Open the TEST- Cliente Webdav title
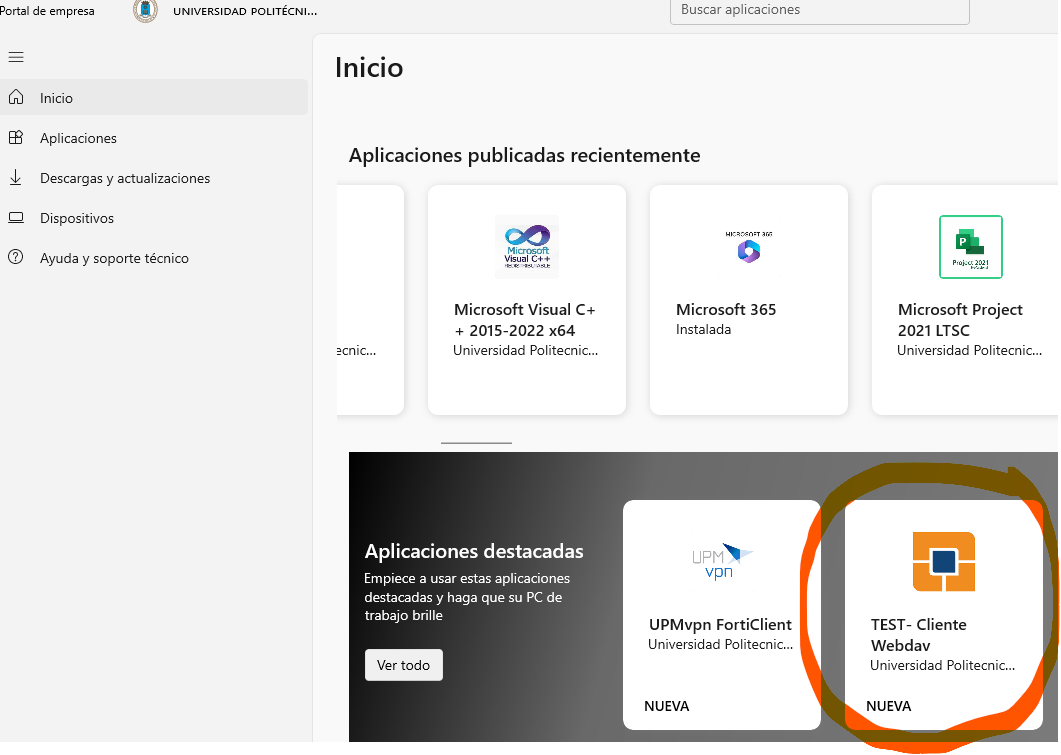Screen dimensions: 1061x755 [x=918, y=635]
